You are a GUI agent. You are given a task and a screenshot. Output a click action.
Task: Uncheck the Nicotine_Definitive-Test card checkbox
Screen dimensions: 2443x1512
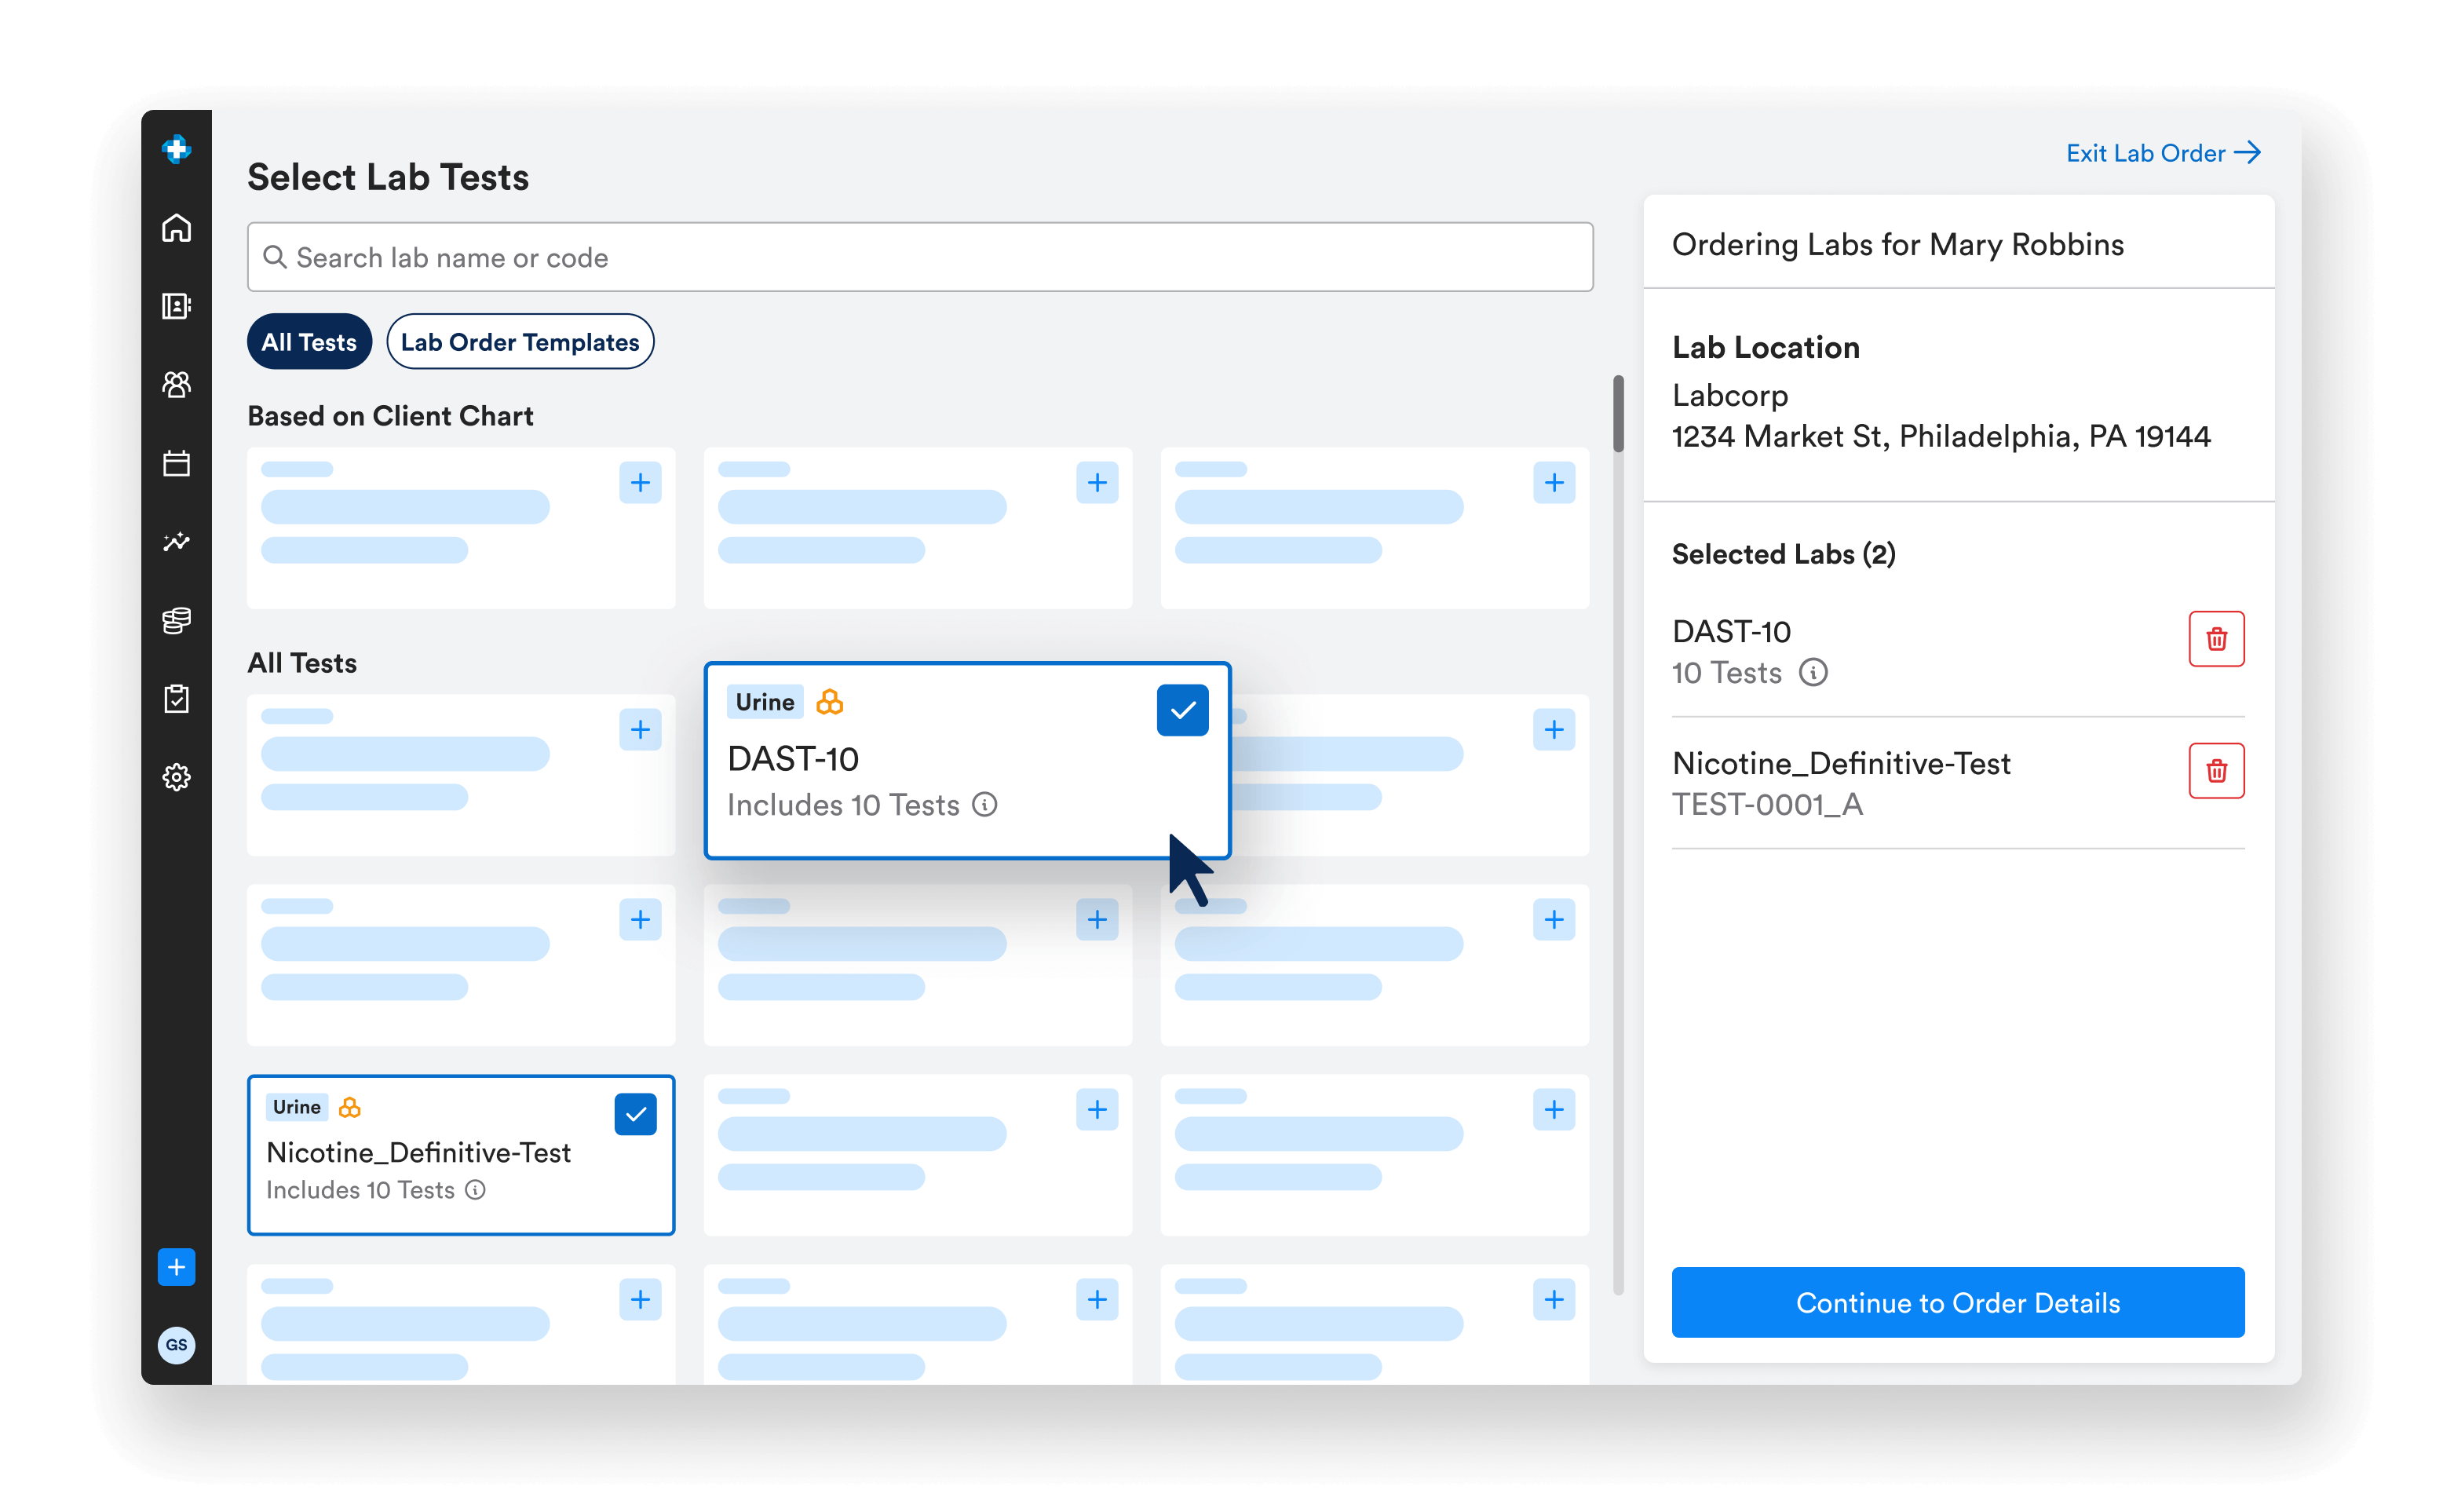[x=635, y=1114]
